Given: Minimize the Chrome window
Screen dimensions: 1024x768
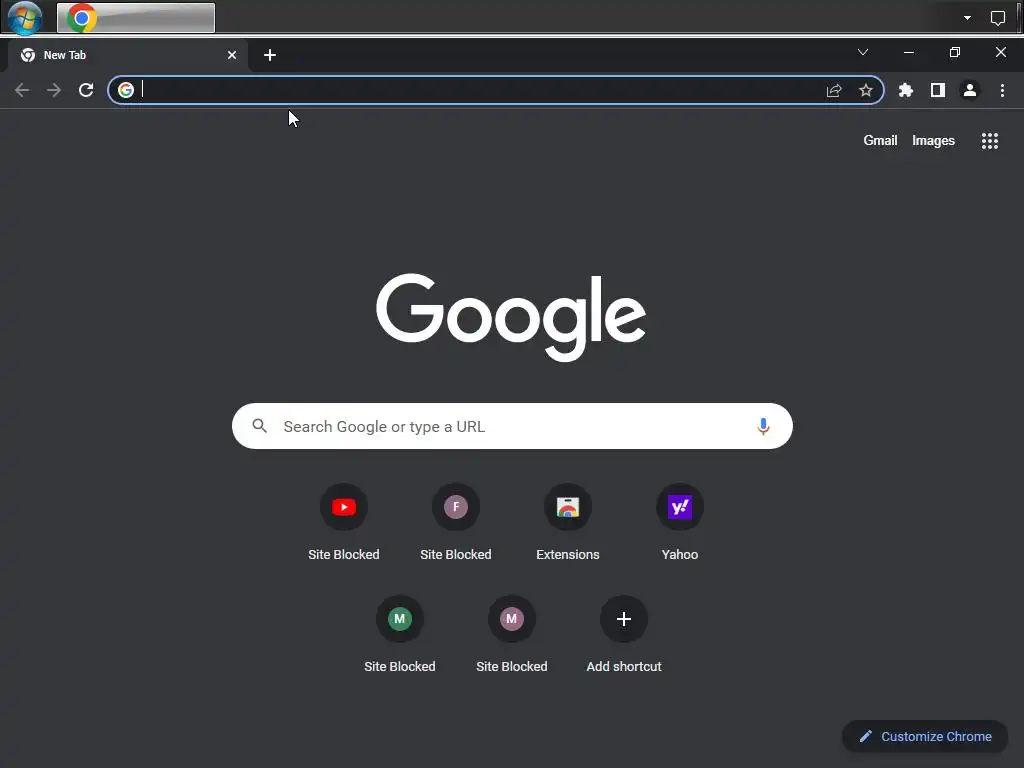Looking at the screenshot, I should (x=908, y=52).
